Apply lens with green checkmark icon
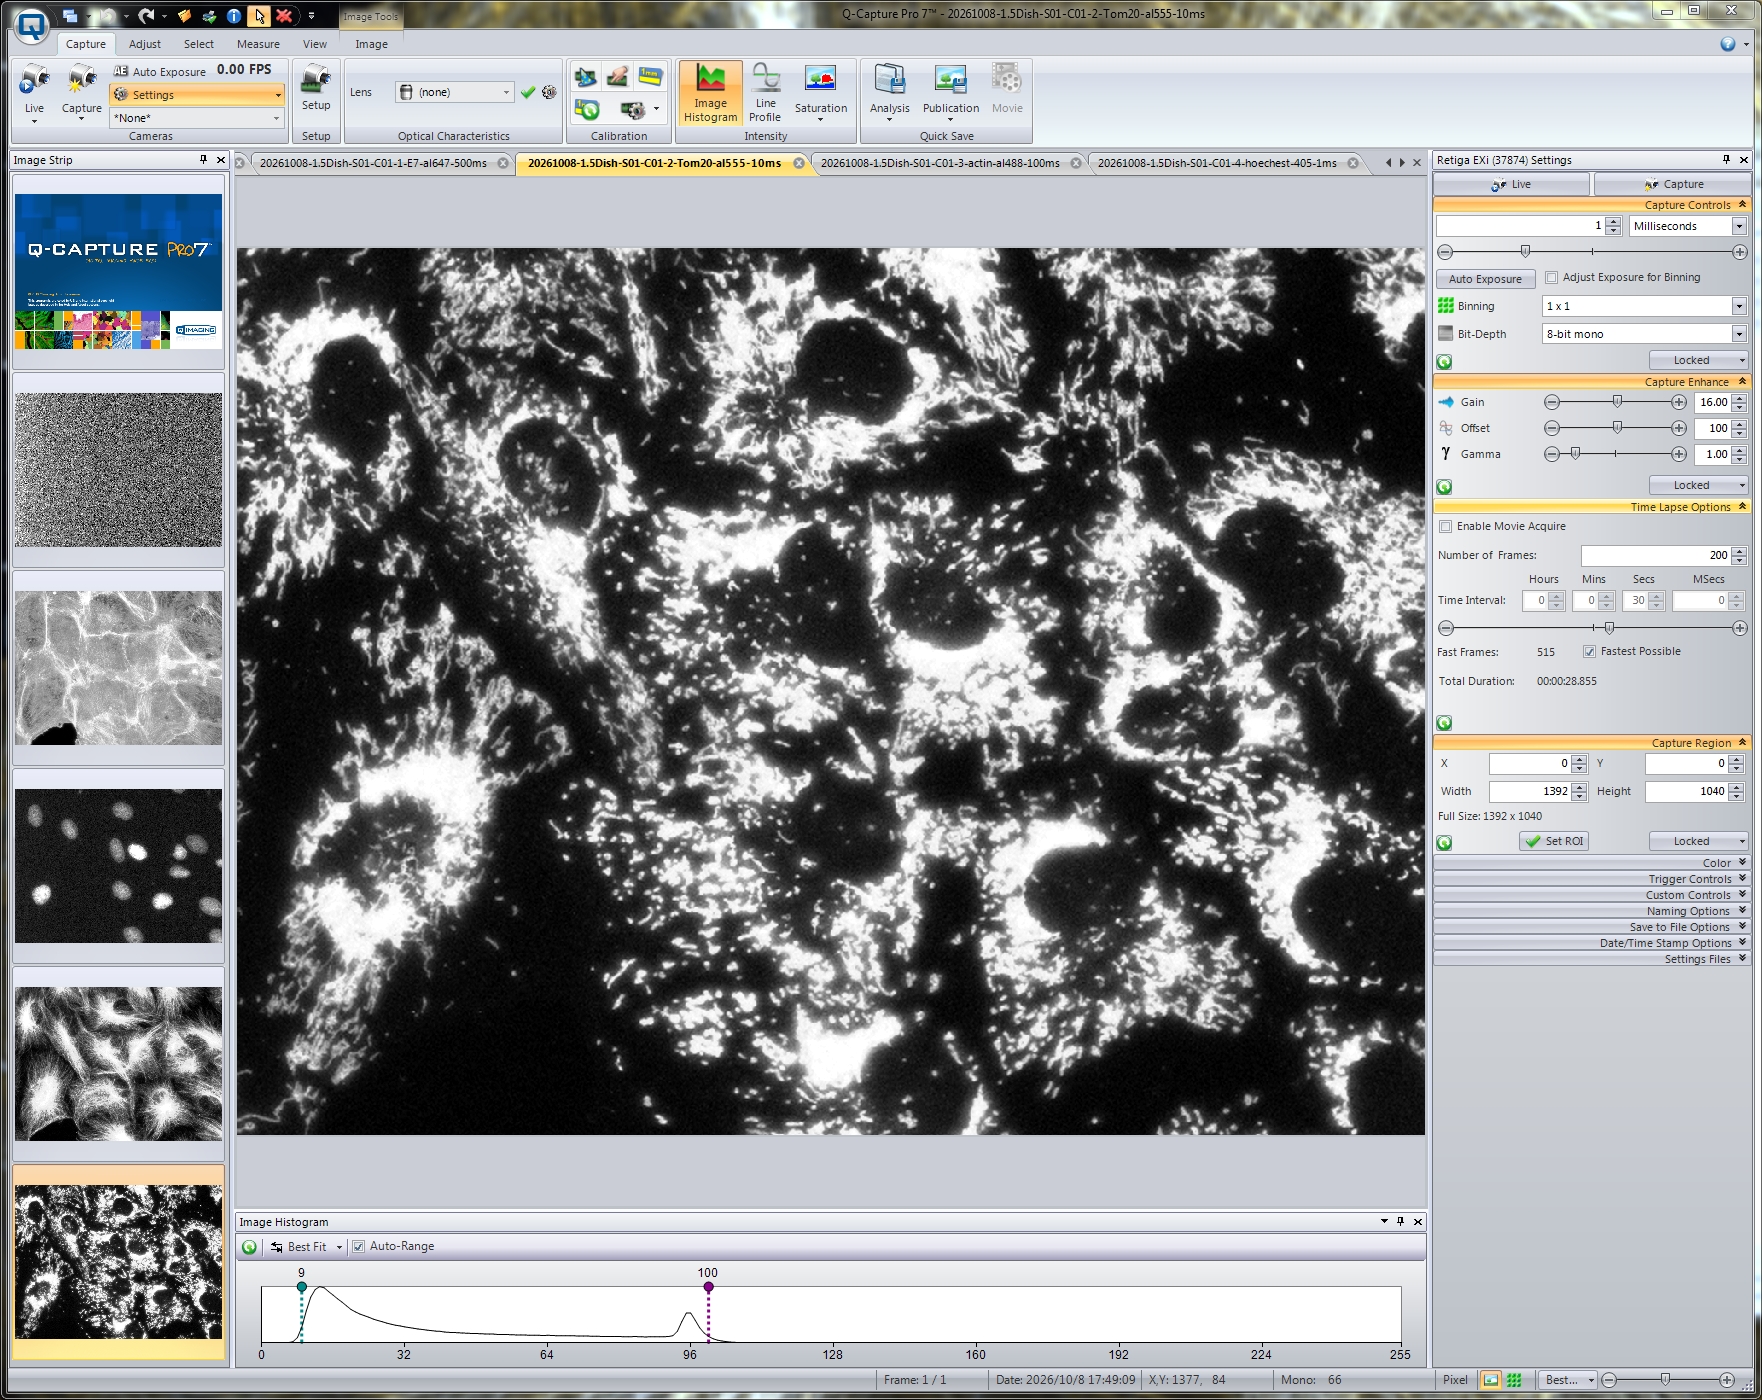Screen dimensions: 1762x1400 coord(528,92)
